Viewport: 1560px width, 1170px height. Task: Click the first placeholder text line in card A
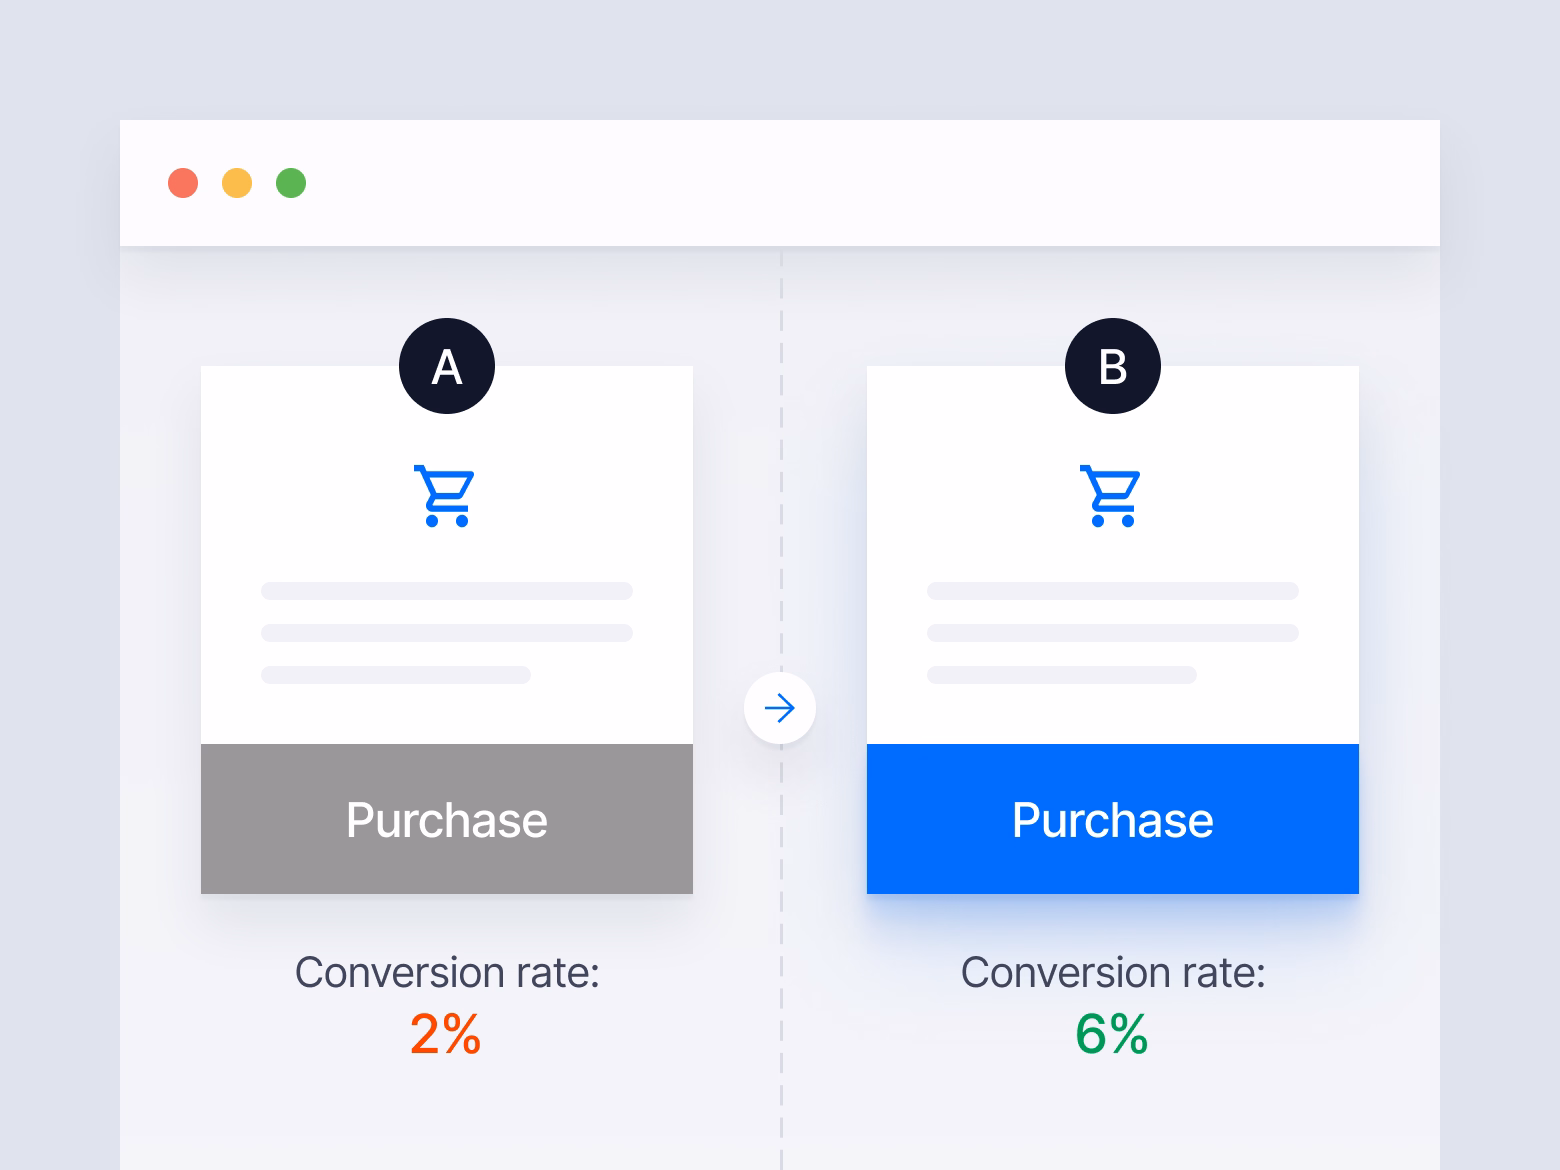(x=447, y=591)
